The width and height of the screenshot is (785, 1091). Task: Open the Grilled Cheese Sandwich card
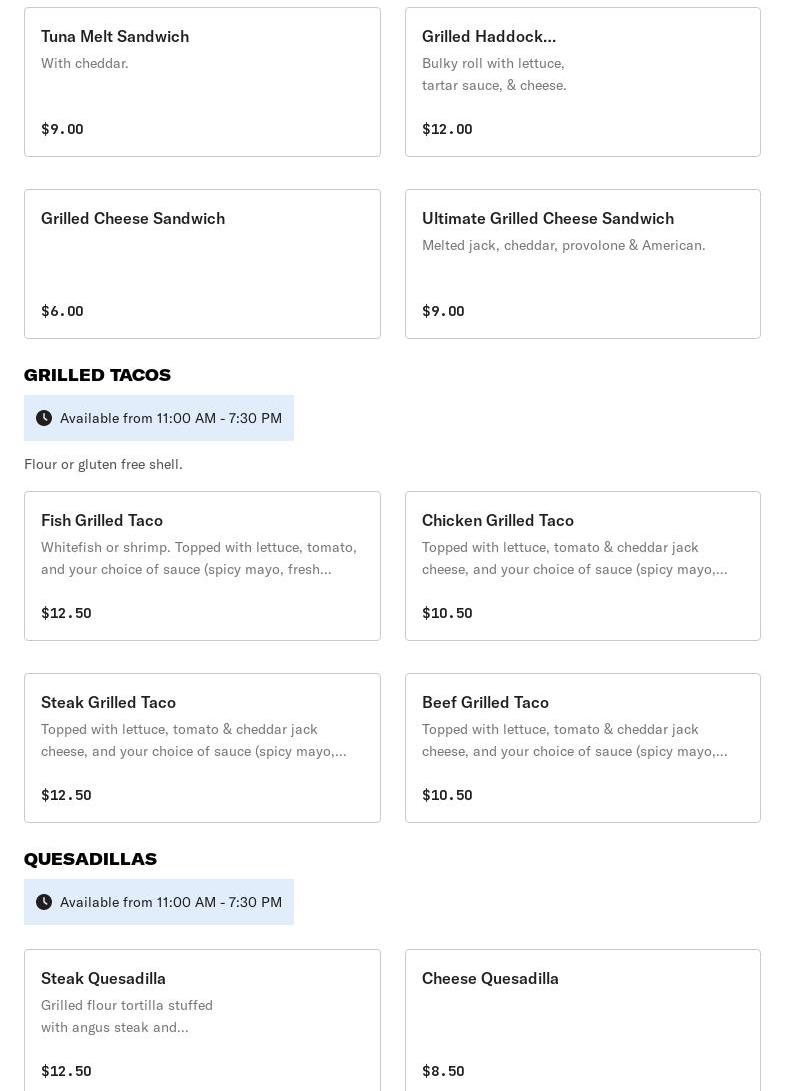tap(202, 264)
